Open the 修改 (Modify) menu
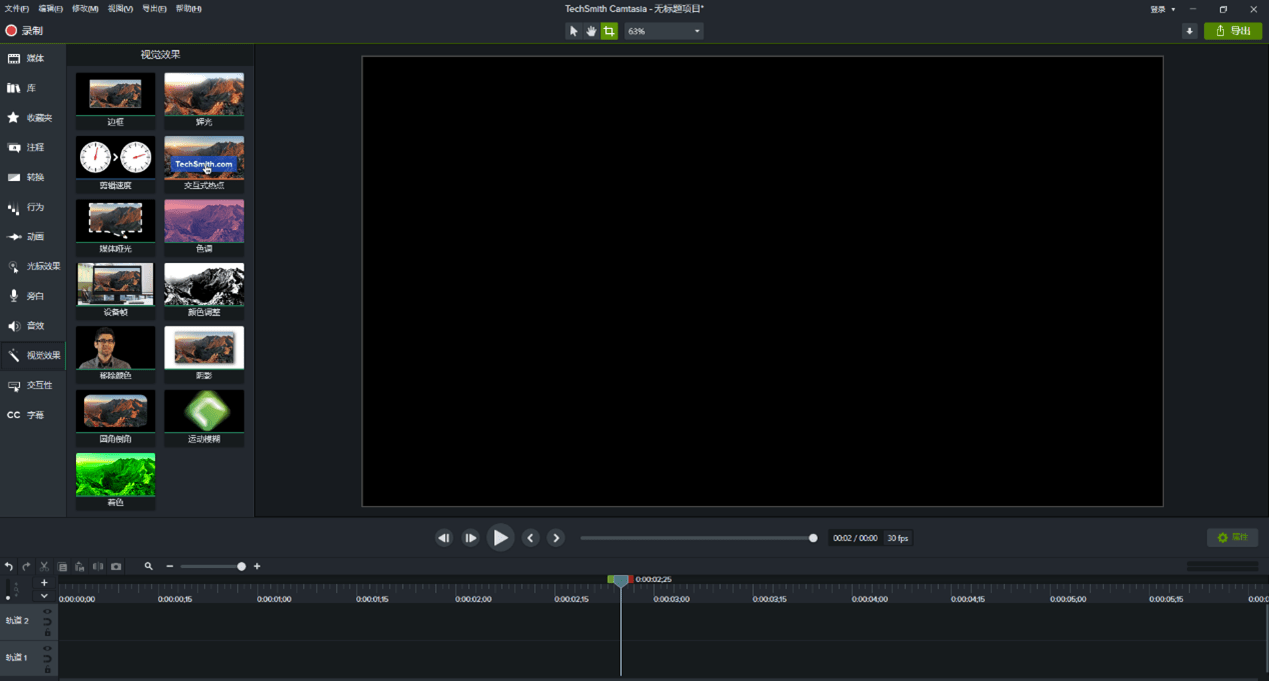Image resolution: width=1269 pixels, height=681 pixels. point(85,8)
